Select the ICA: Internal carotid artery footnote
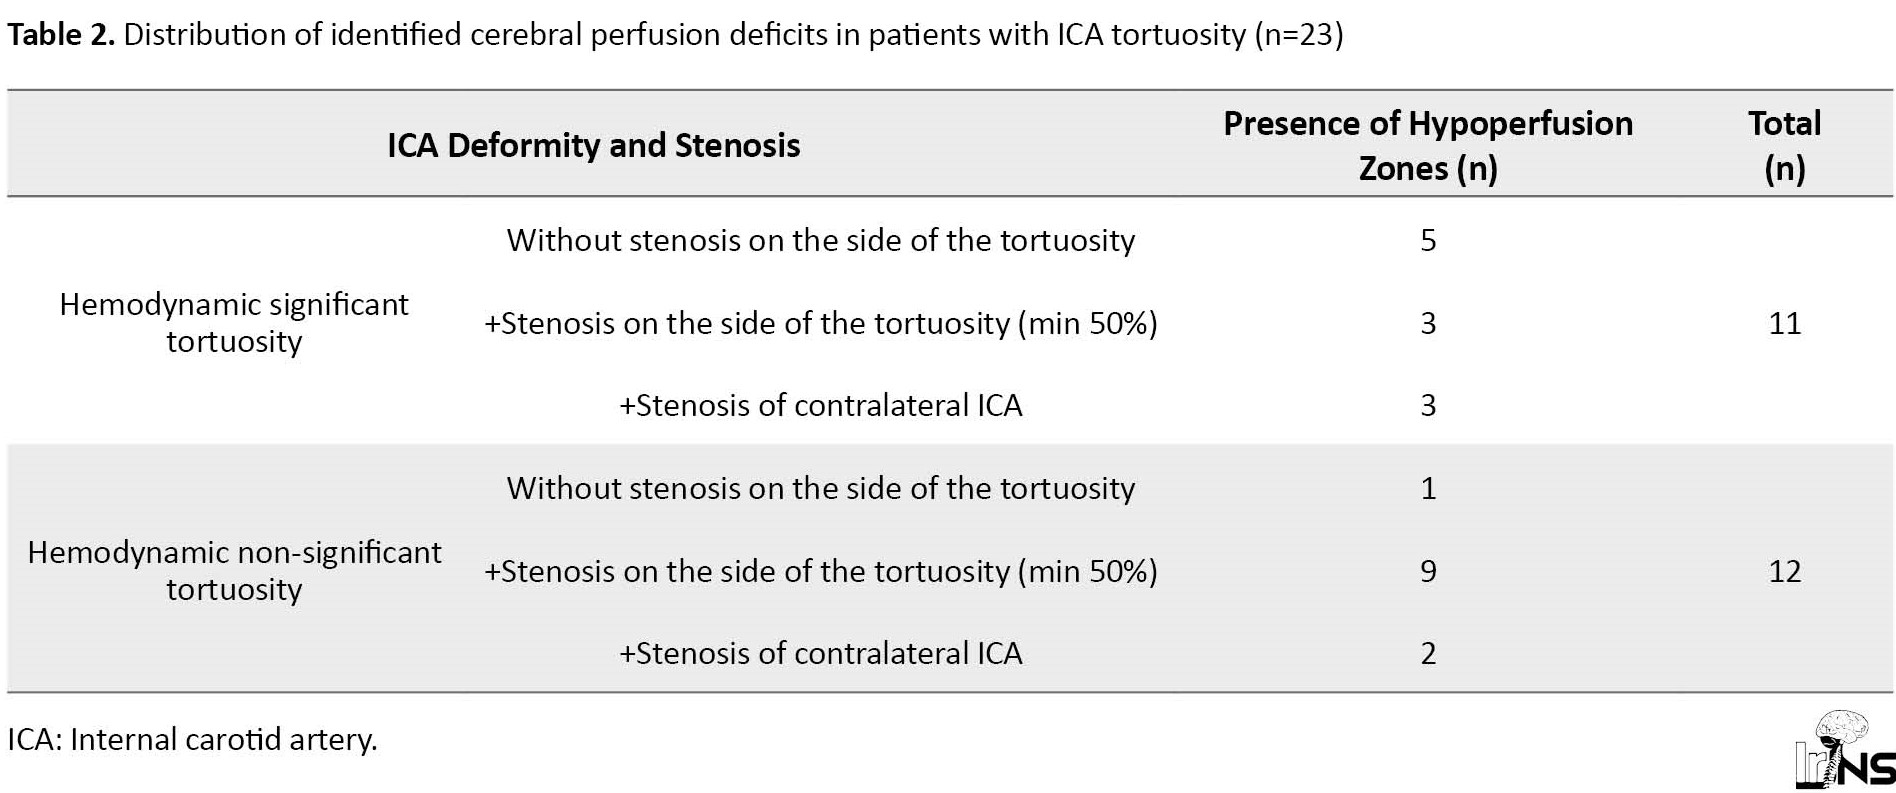 [x=192, y=739]
